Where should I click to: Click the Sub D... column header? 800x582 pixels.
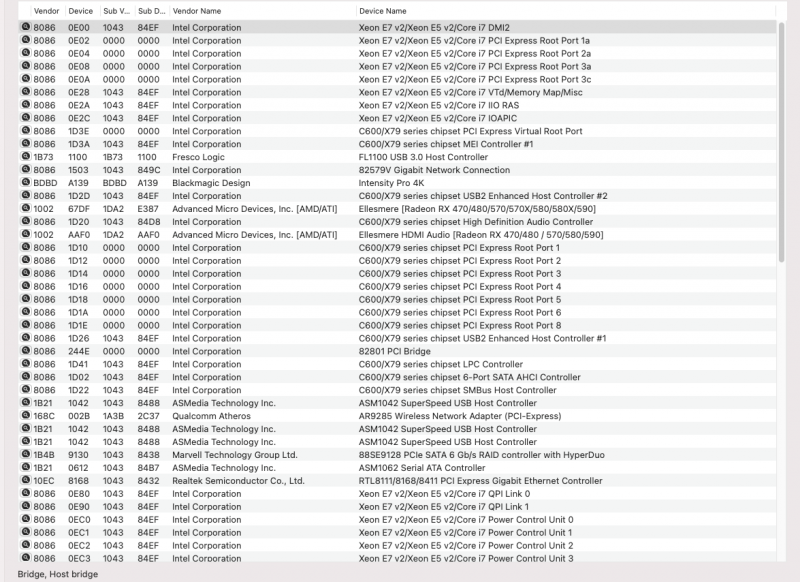pyautogui.click(x=152, y=11)
